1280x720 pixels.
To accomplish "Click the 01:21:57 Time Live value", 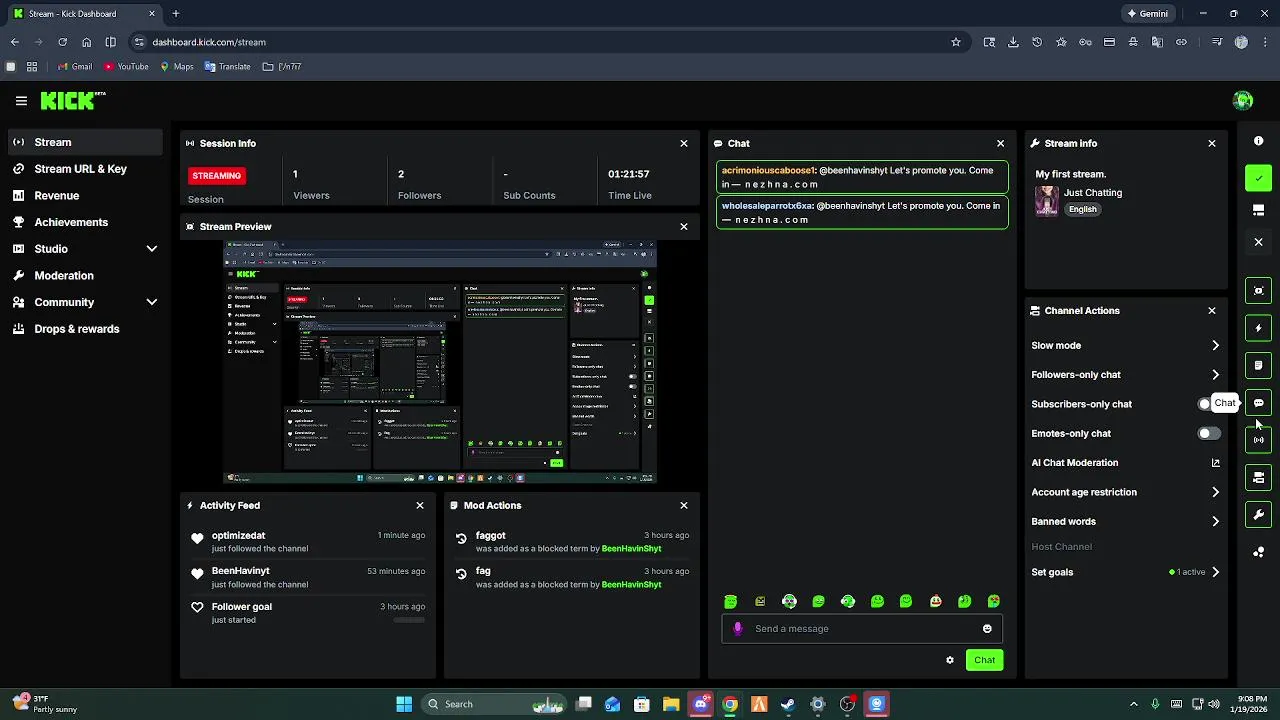I will point(629,174).
